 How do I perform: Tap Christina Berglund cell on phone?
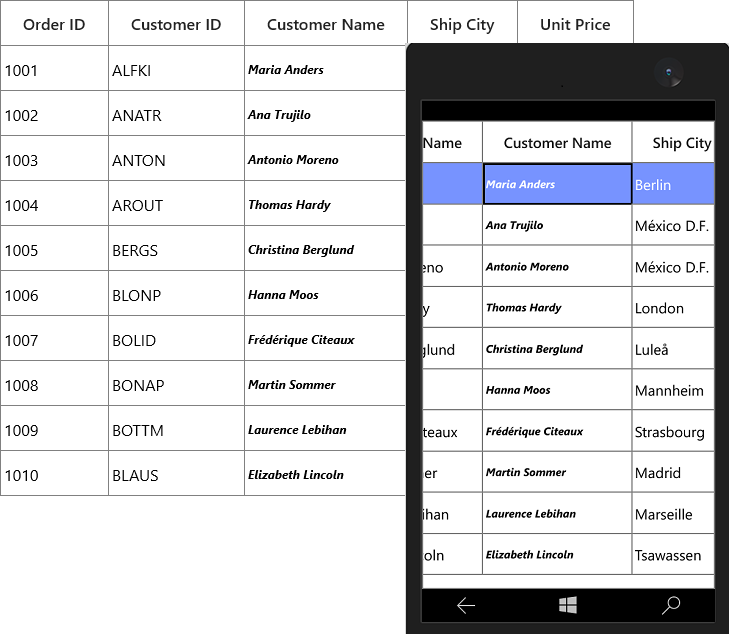pyautogui.click(x=557, y=349)
